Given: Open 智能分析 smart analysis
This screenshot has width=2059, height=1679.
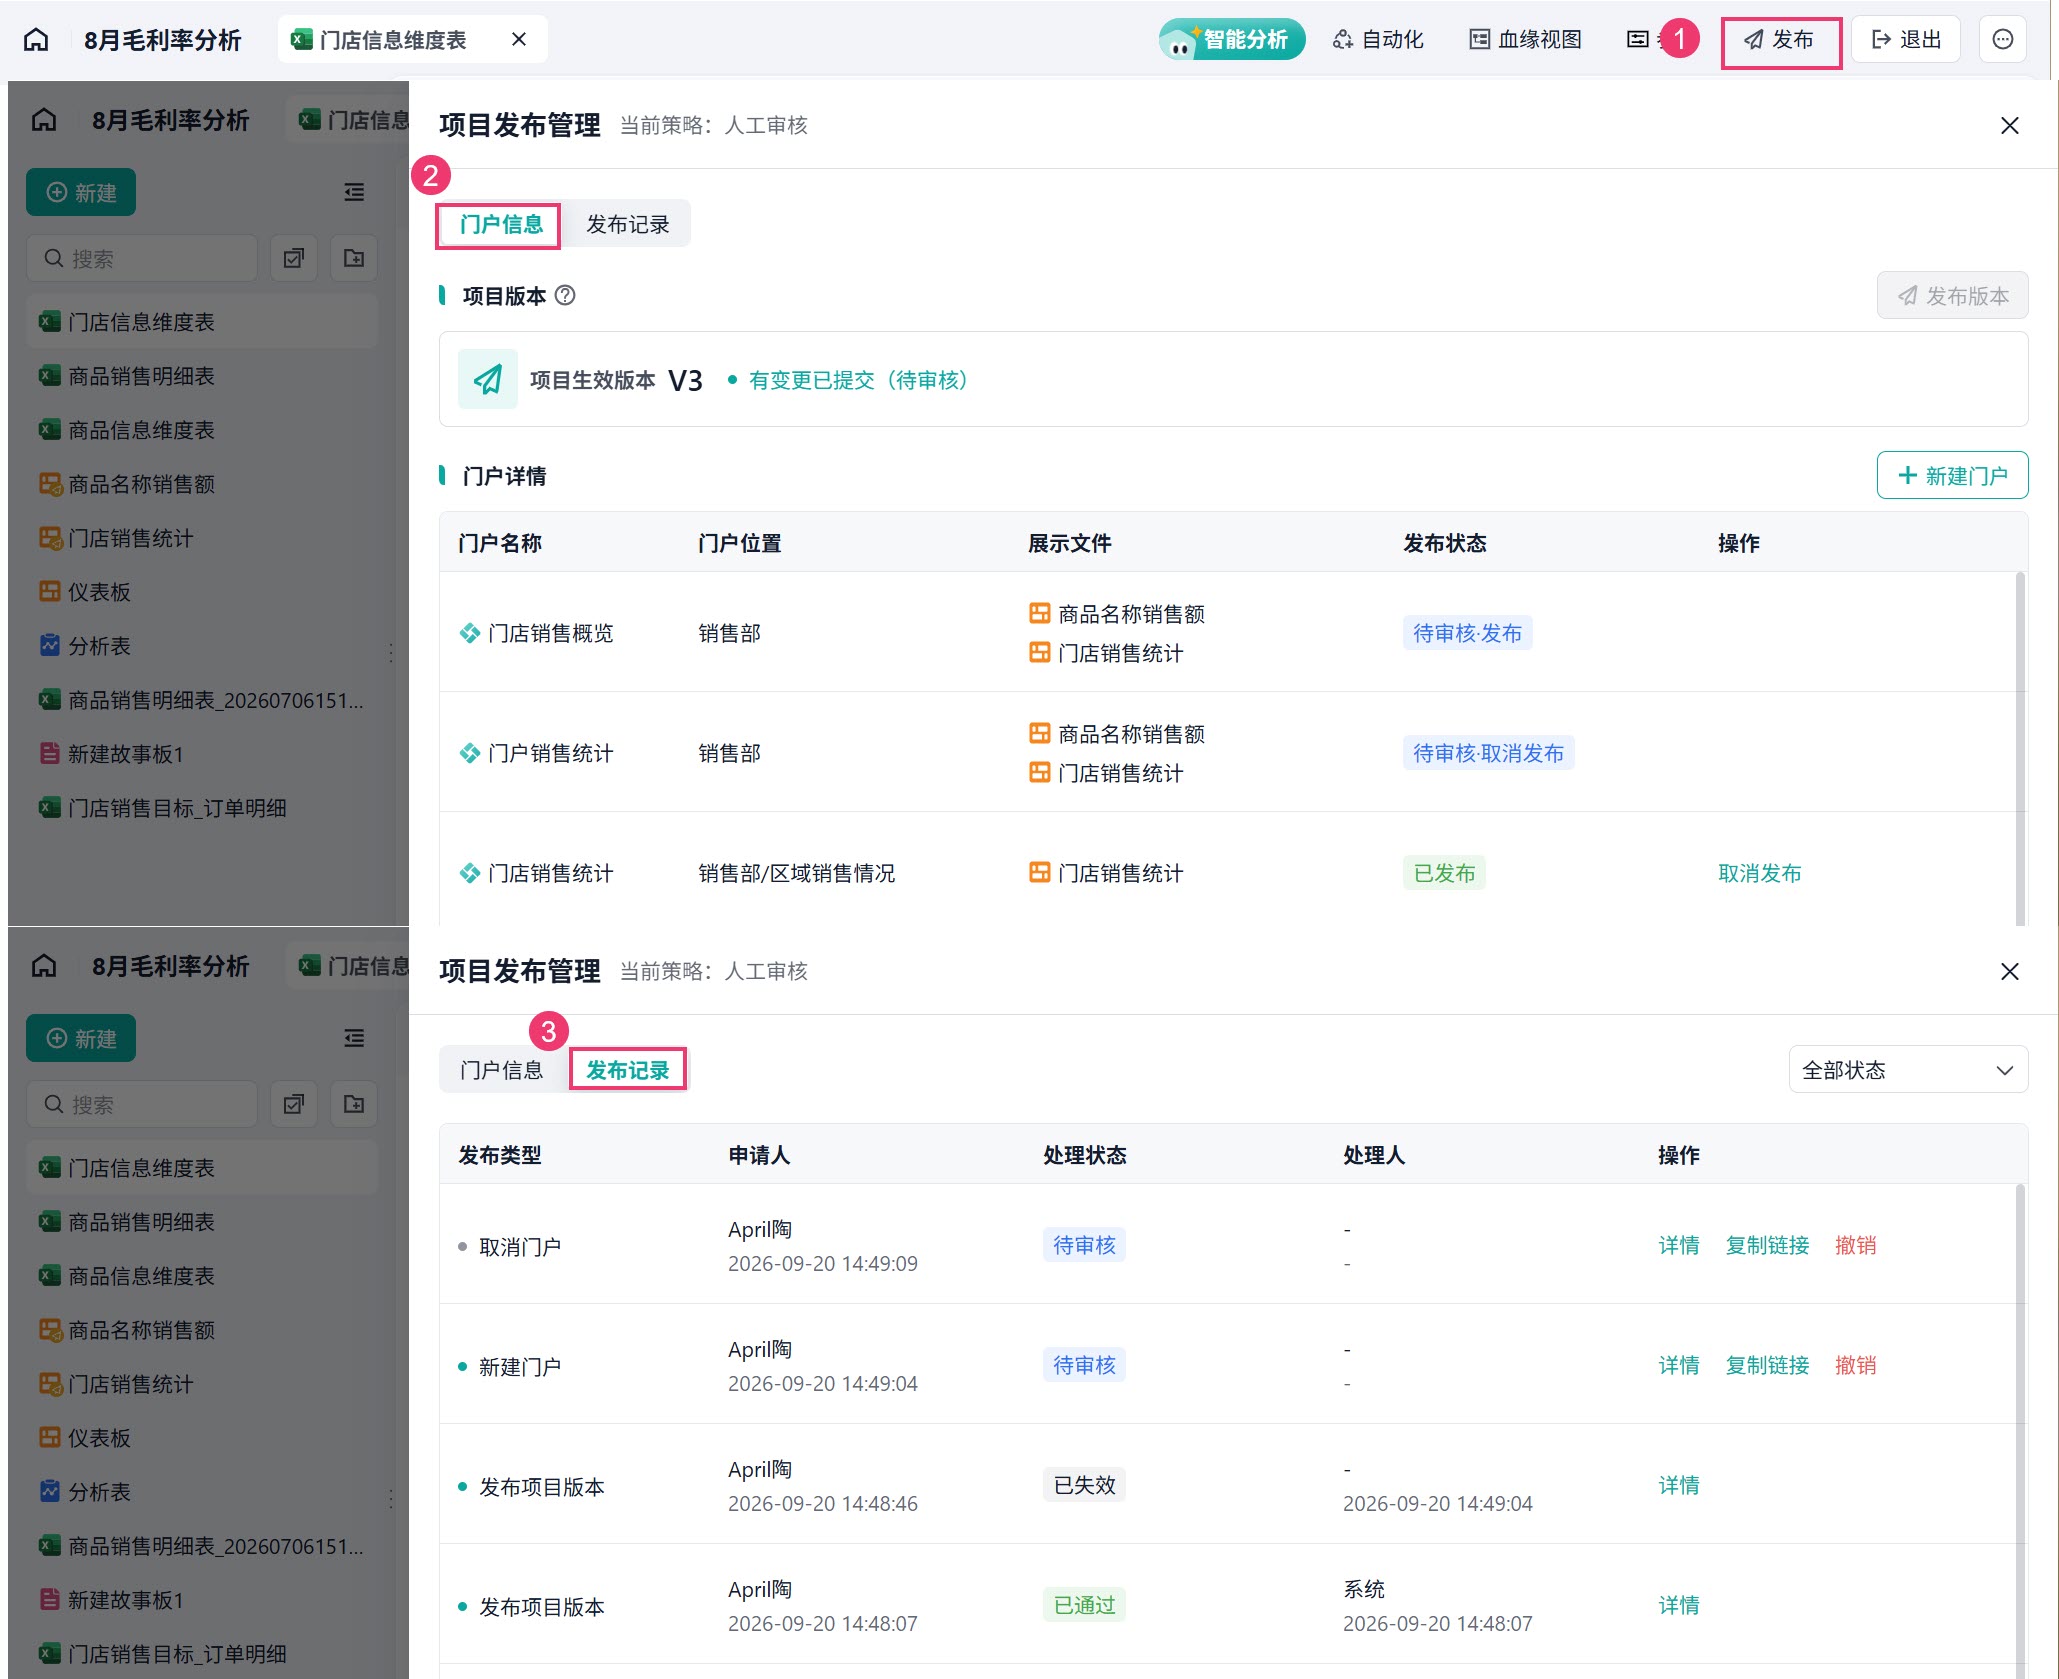Looking at the screenshot, I should [x=1232, y=39].
